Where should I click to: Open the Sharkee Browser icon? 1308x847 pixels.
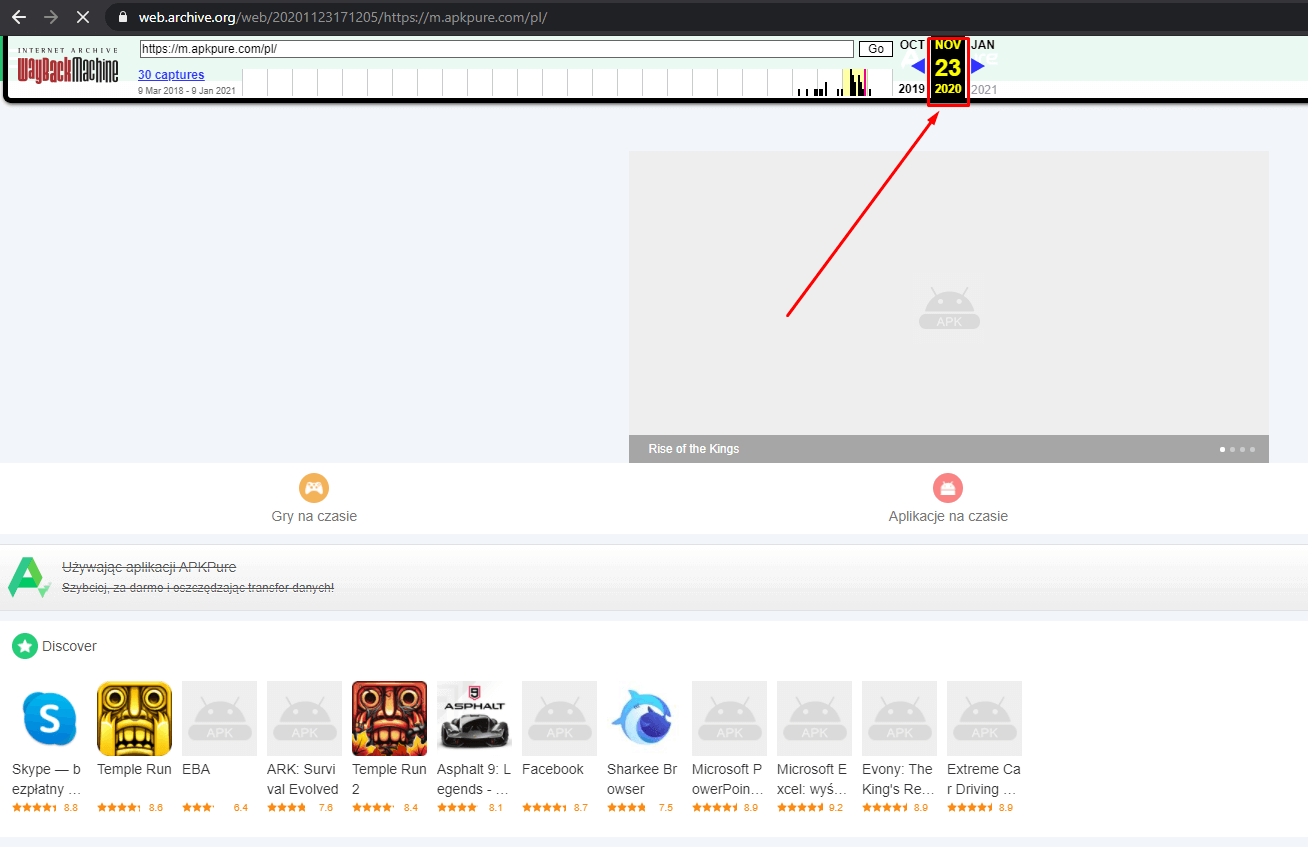click(x=644, y=718)
